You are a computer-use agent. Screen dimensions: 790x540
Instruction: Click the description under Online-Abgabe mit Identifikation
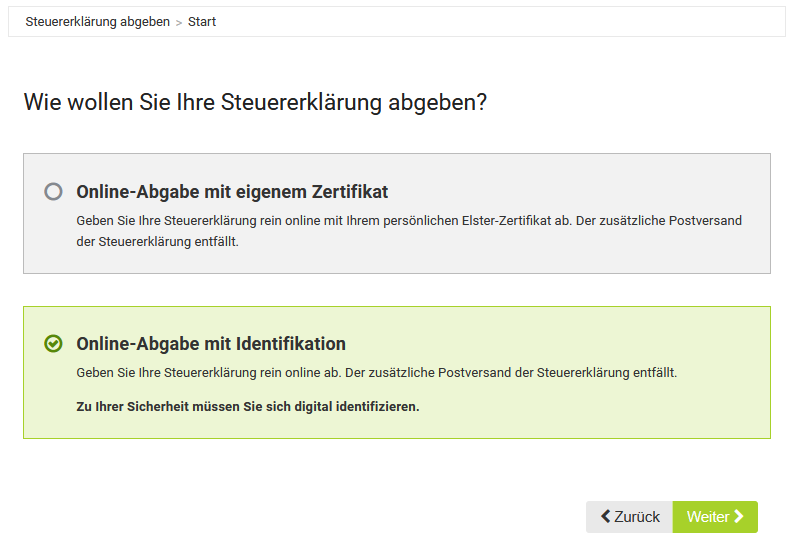(376, 373)
